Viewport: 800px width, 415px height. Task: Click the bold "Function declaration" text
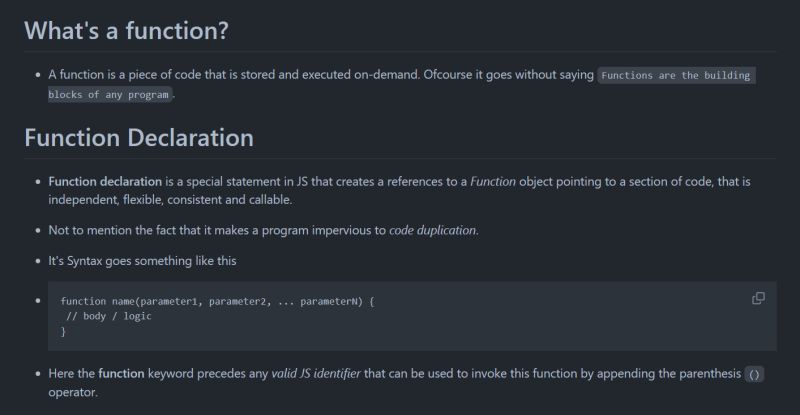click(105, 182)
